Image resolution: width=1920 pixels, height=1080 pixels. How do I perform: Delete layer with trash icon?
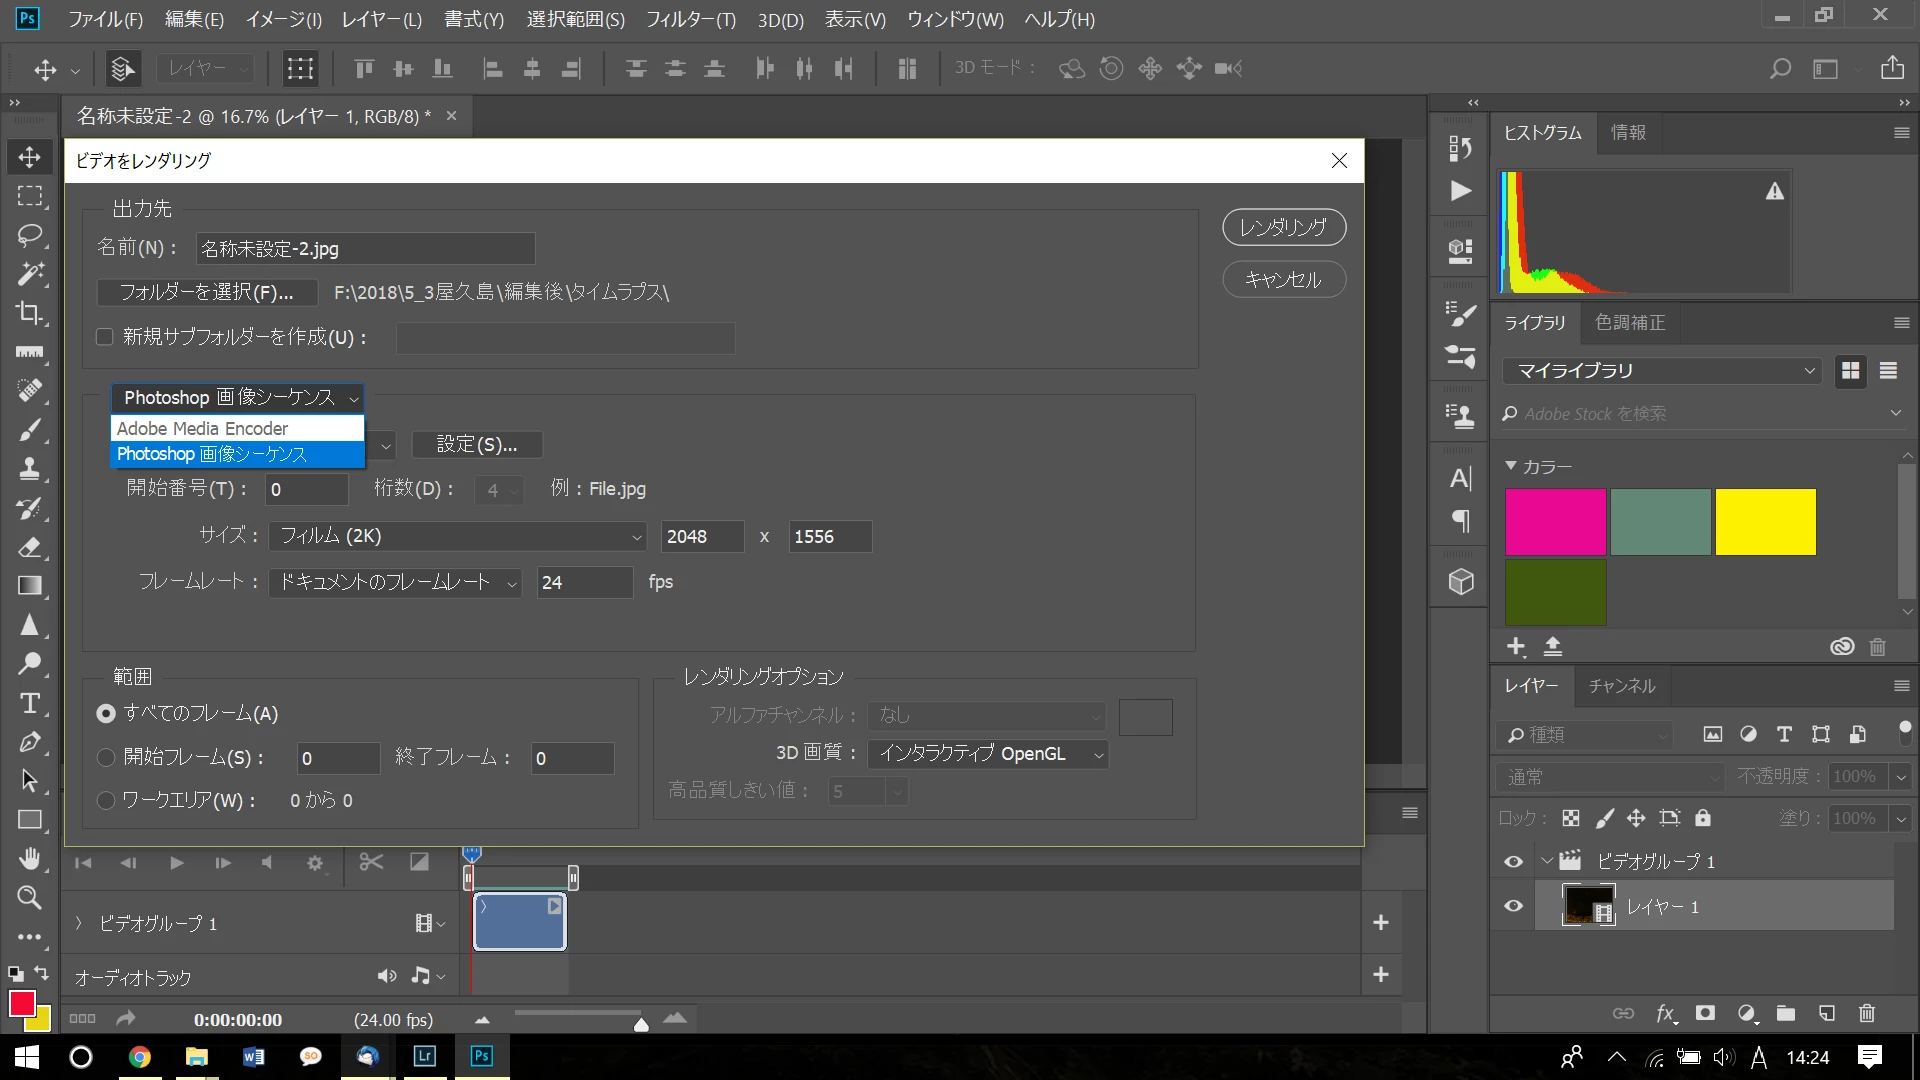(x=1866, y=1013)
